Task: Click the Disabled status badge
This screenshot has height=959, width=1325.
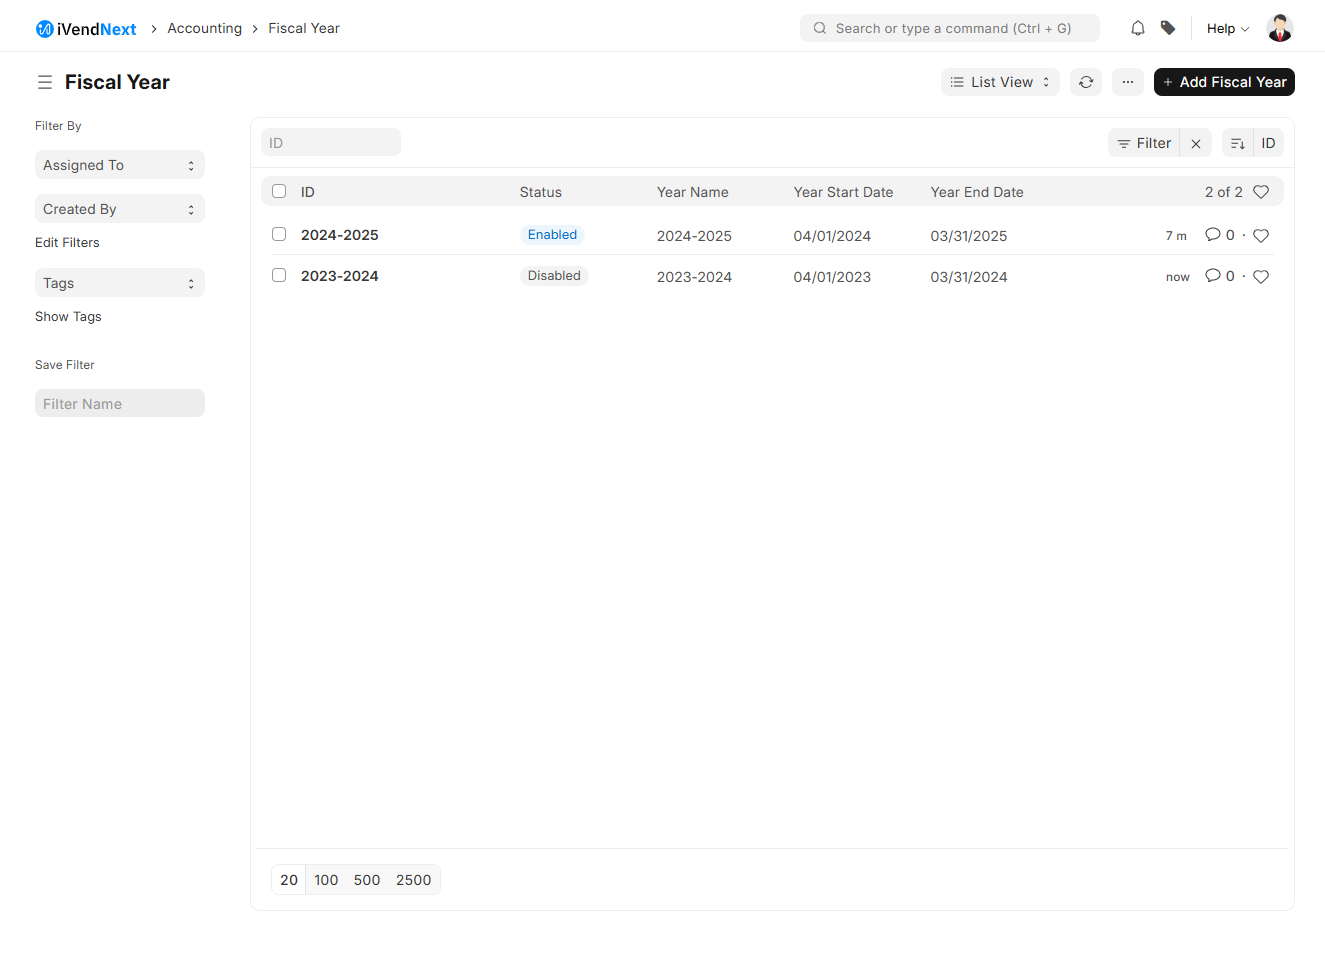Action: [x=554, y=276]
